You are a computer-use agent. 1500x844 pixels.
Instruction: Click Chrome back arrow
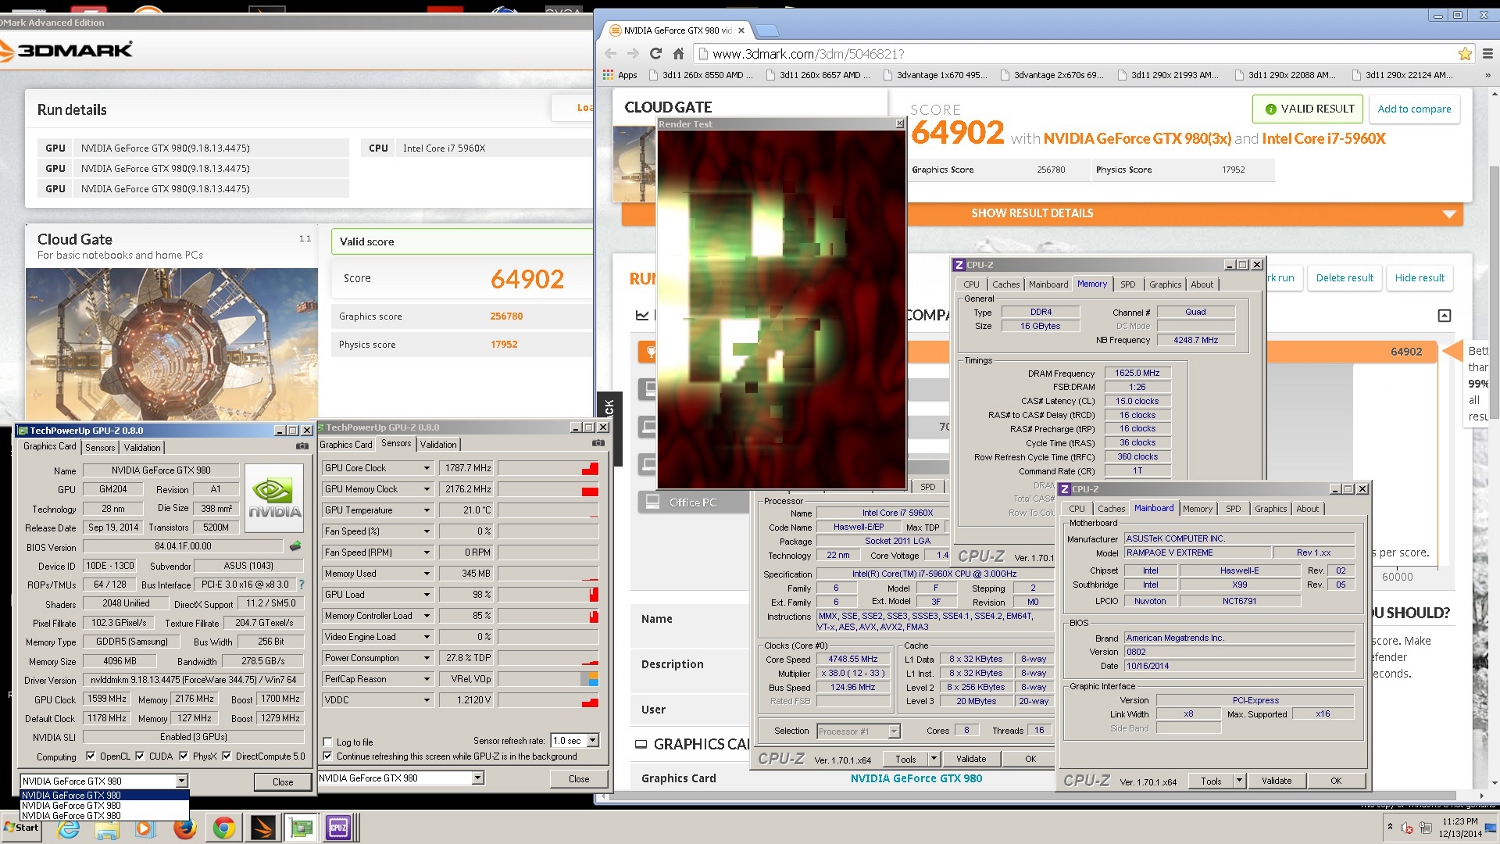click(610, 54)
